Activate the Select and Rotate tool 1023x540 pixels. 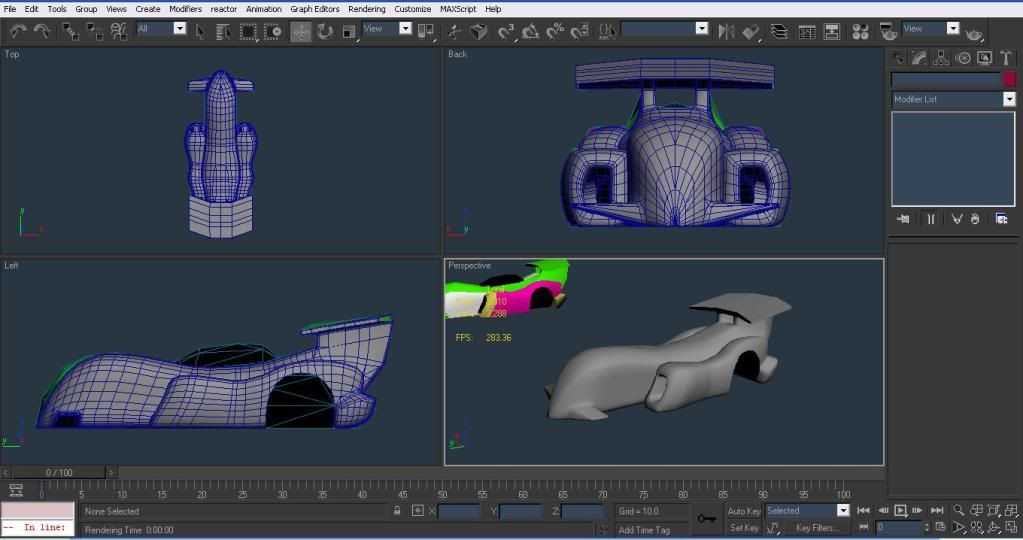point(325,31)
